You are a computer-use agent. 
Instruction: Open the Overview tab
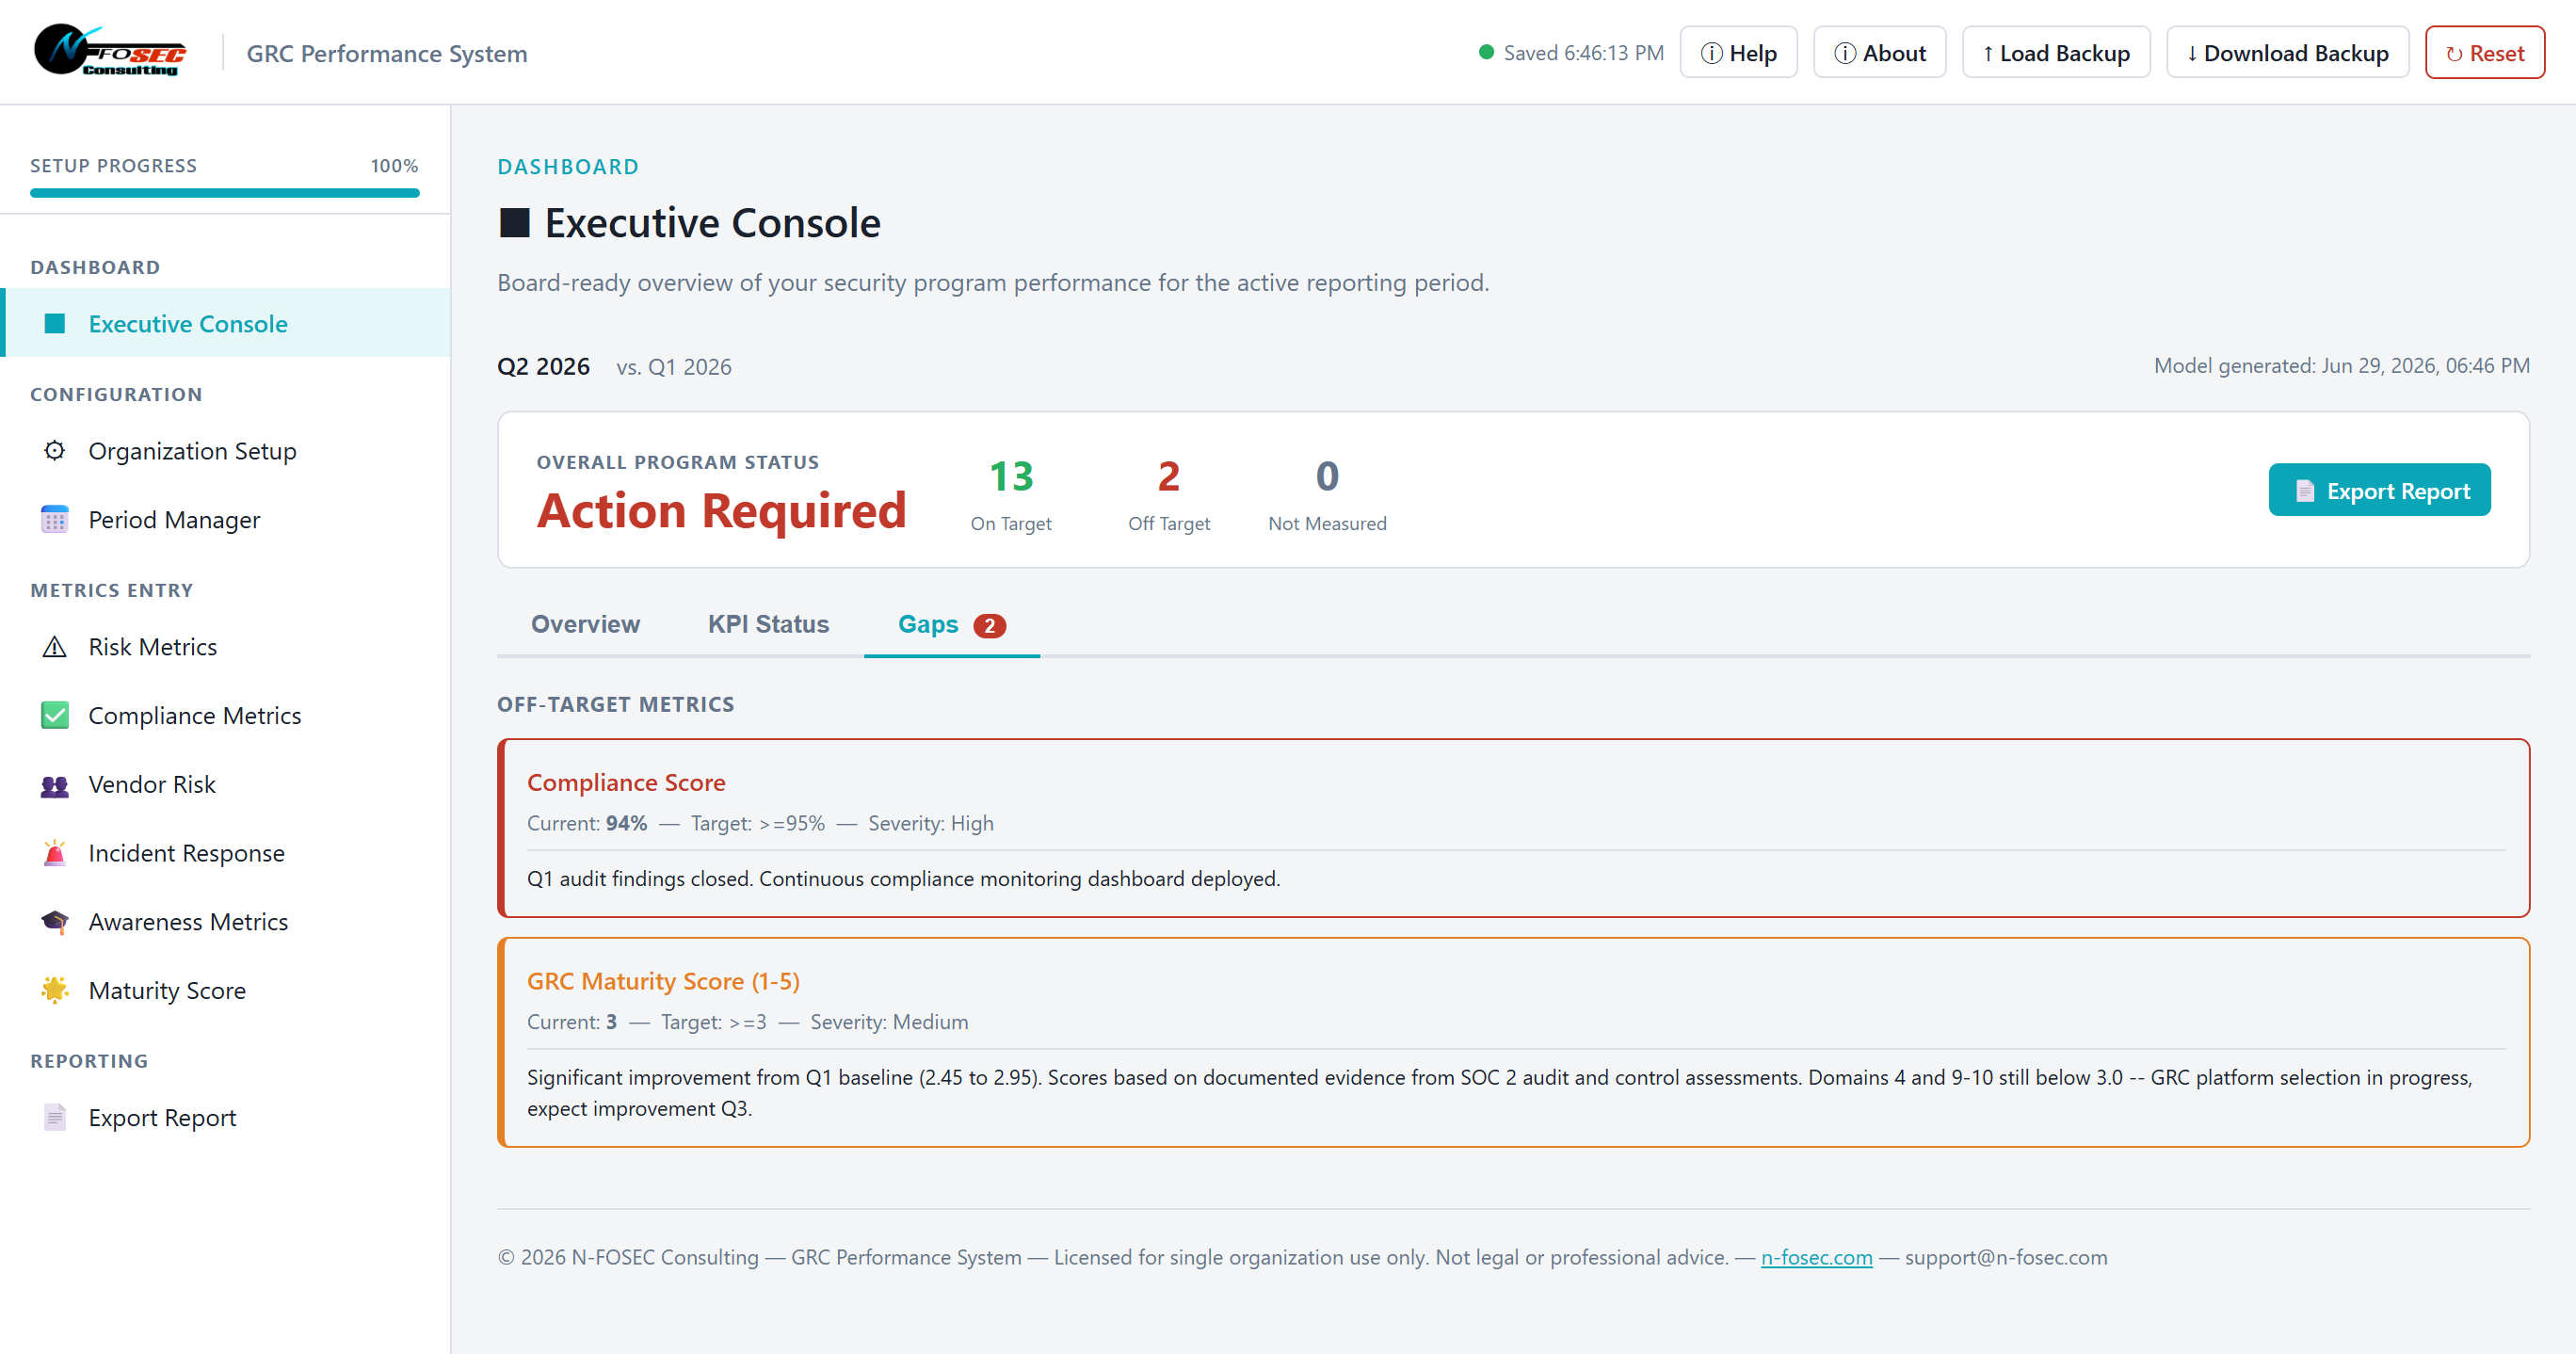[x=585, y=624]
